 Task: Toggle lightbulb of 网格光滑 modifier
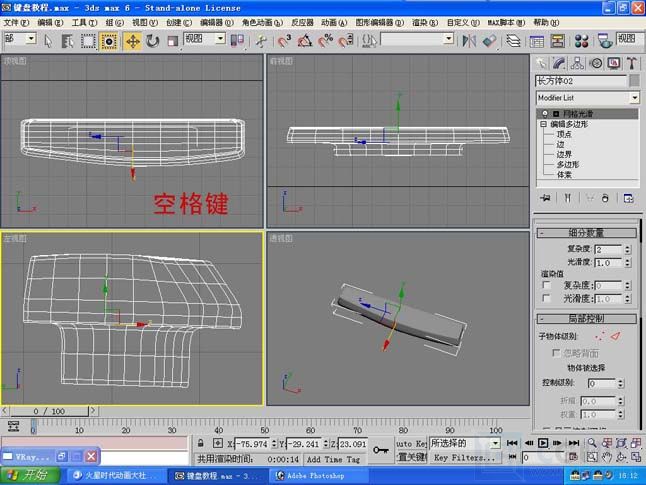click(x=545, y=114)
